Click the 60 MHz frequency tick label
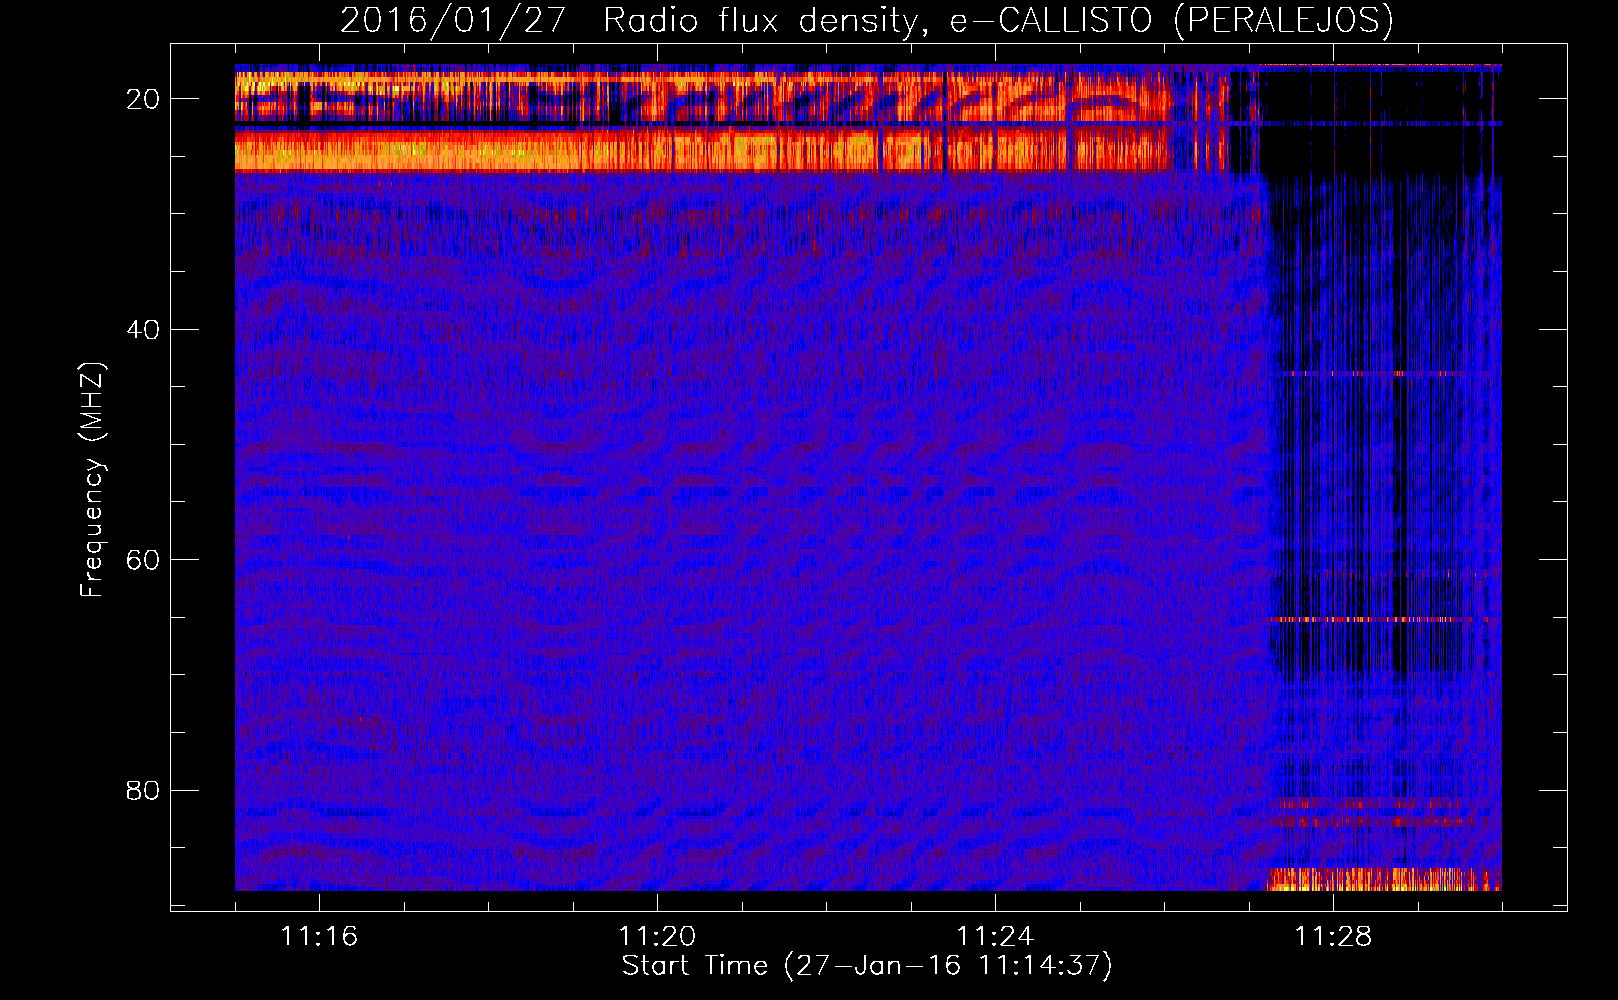1618x1000 pixels. [x=143, y=560]
